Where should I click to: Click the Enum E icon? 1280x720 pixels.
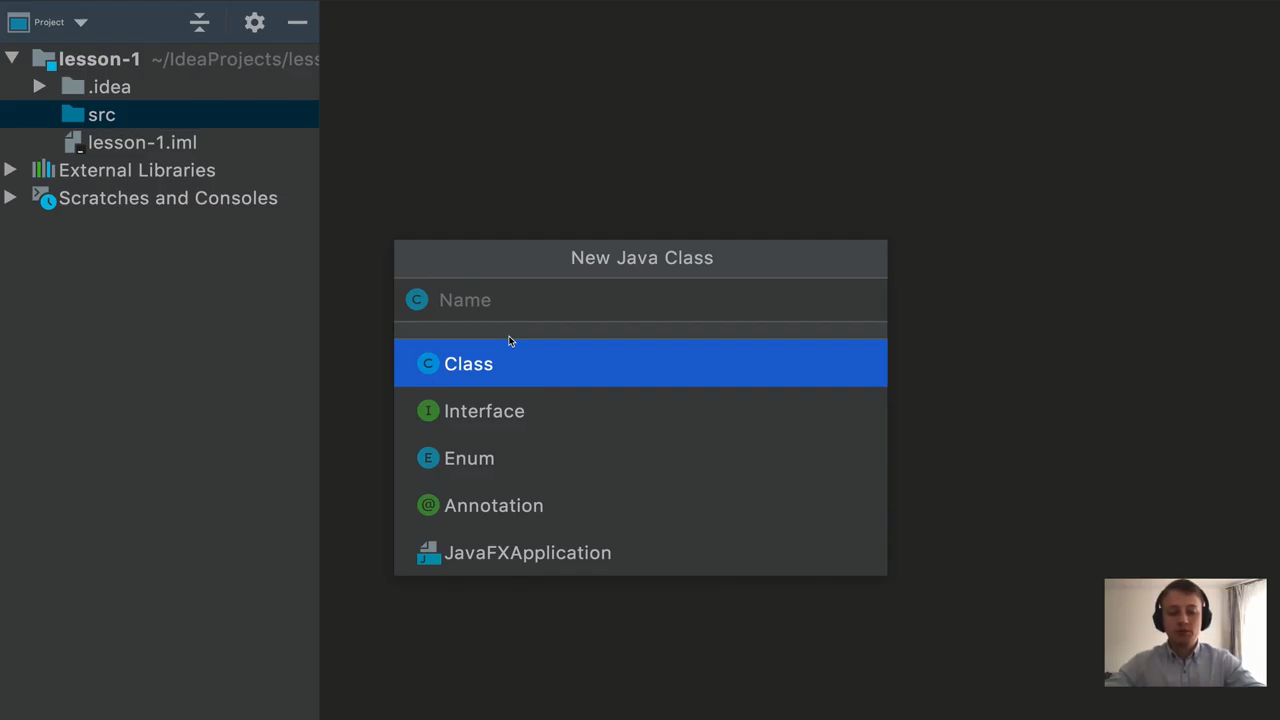tap(428, 458)
